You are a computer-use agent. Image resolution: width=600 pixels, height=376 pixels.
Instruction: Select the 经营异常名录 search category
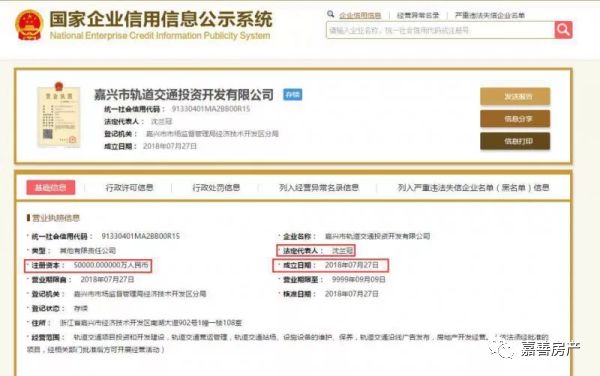click(x=418, y=15)
